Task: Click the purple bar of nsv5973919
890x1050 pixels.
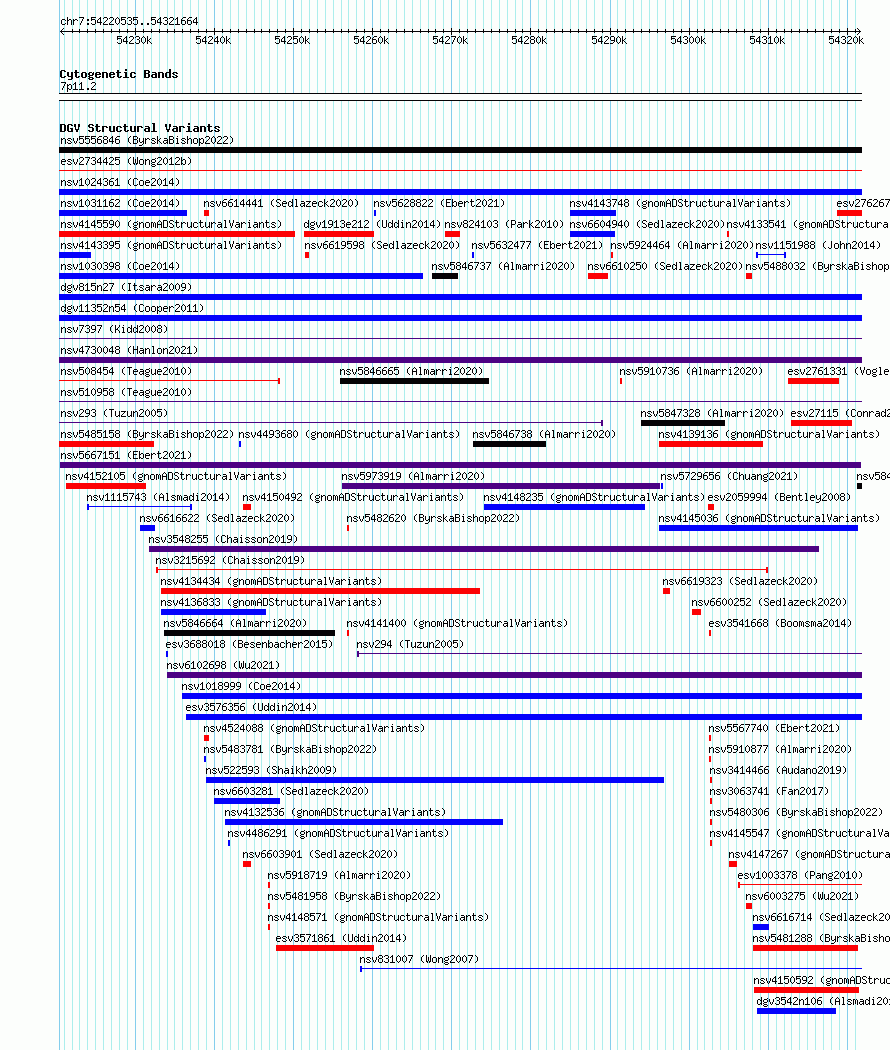Action: point(500,486)
